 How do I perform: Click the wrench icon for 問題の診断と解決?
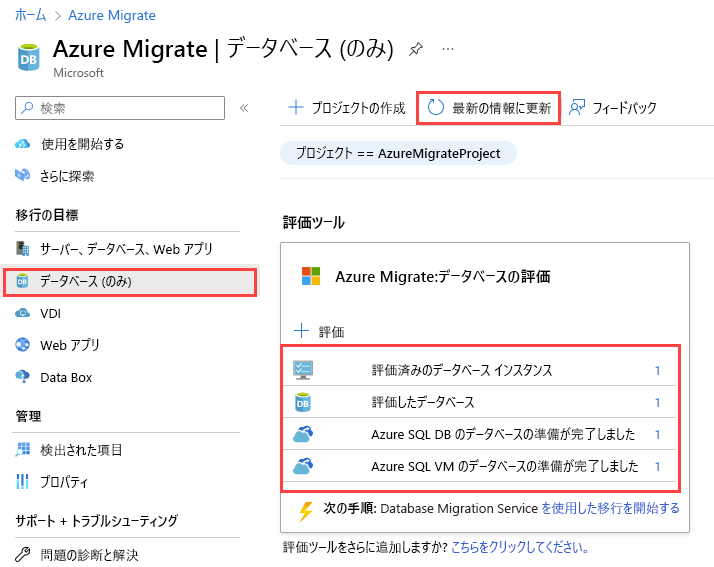[22, 554]
